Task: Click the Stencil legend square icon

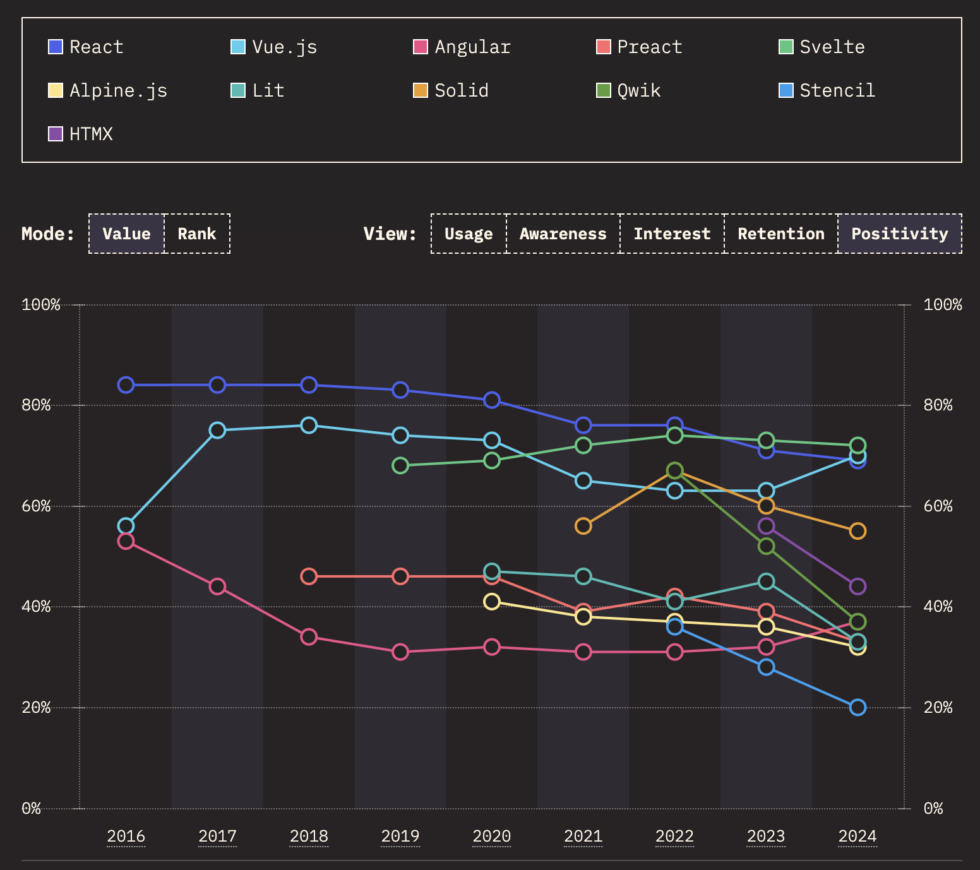Action: (786, 91)
